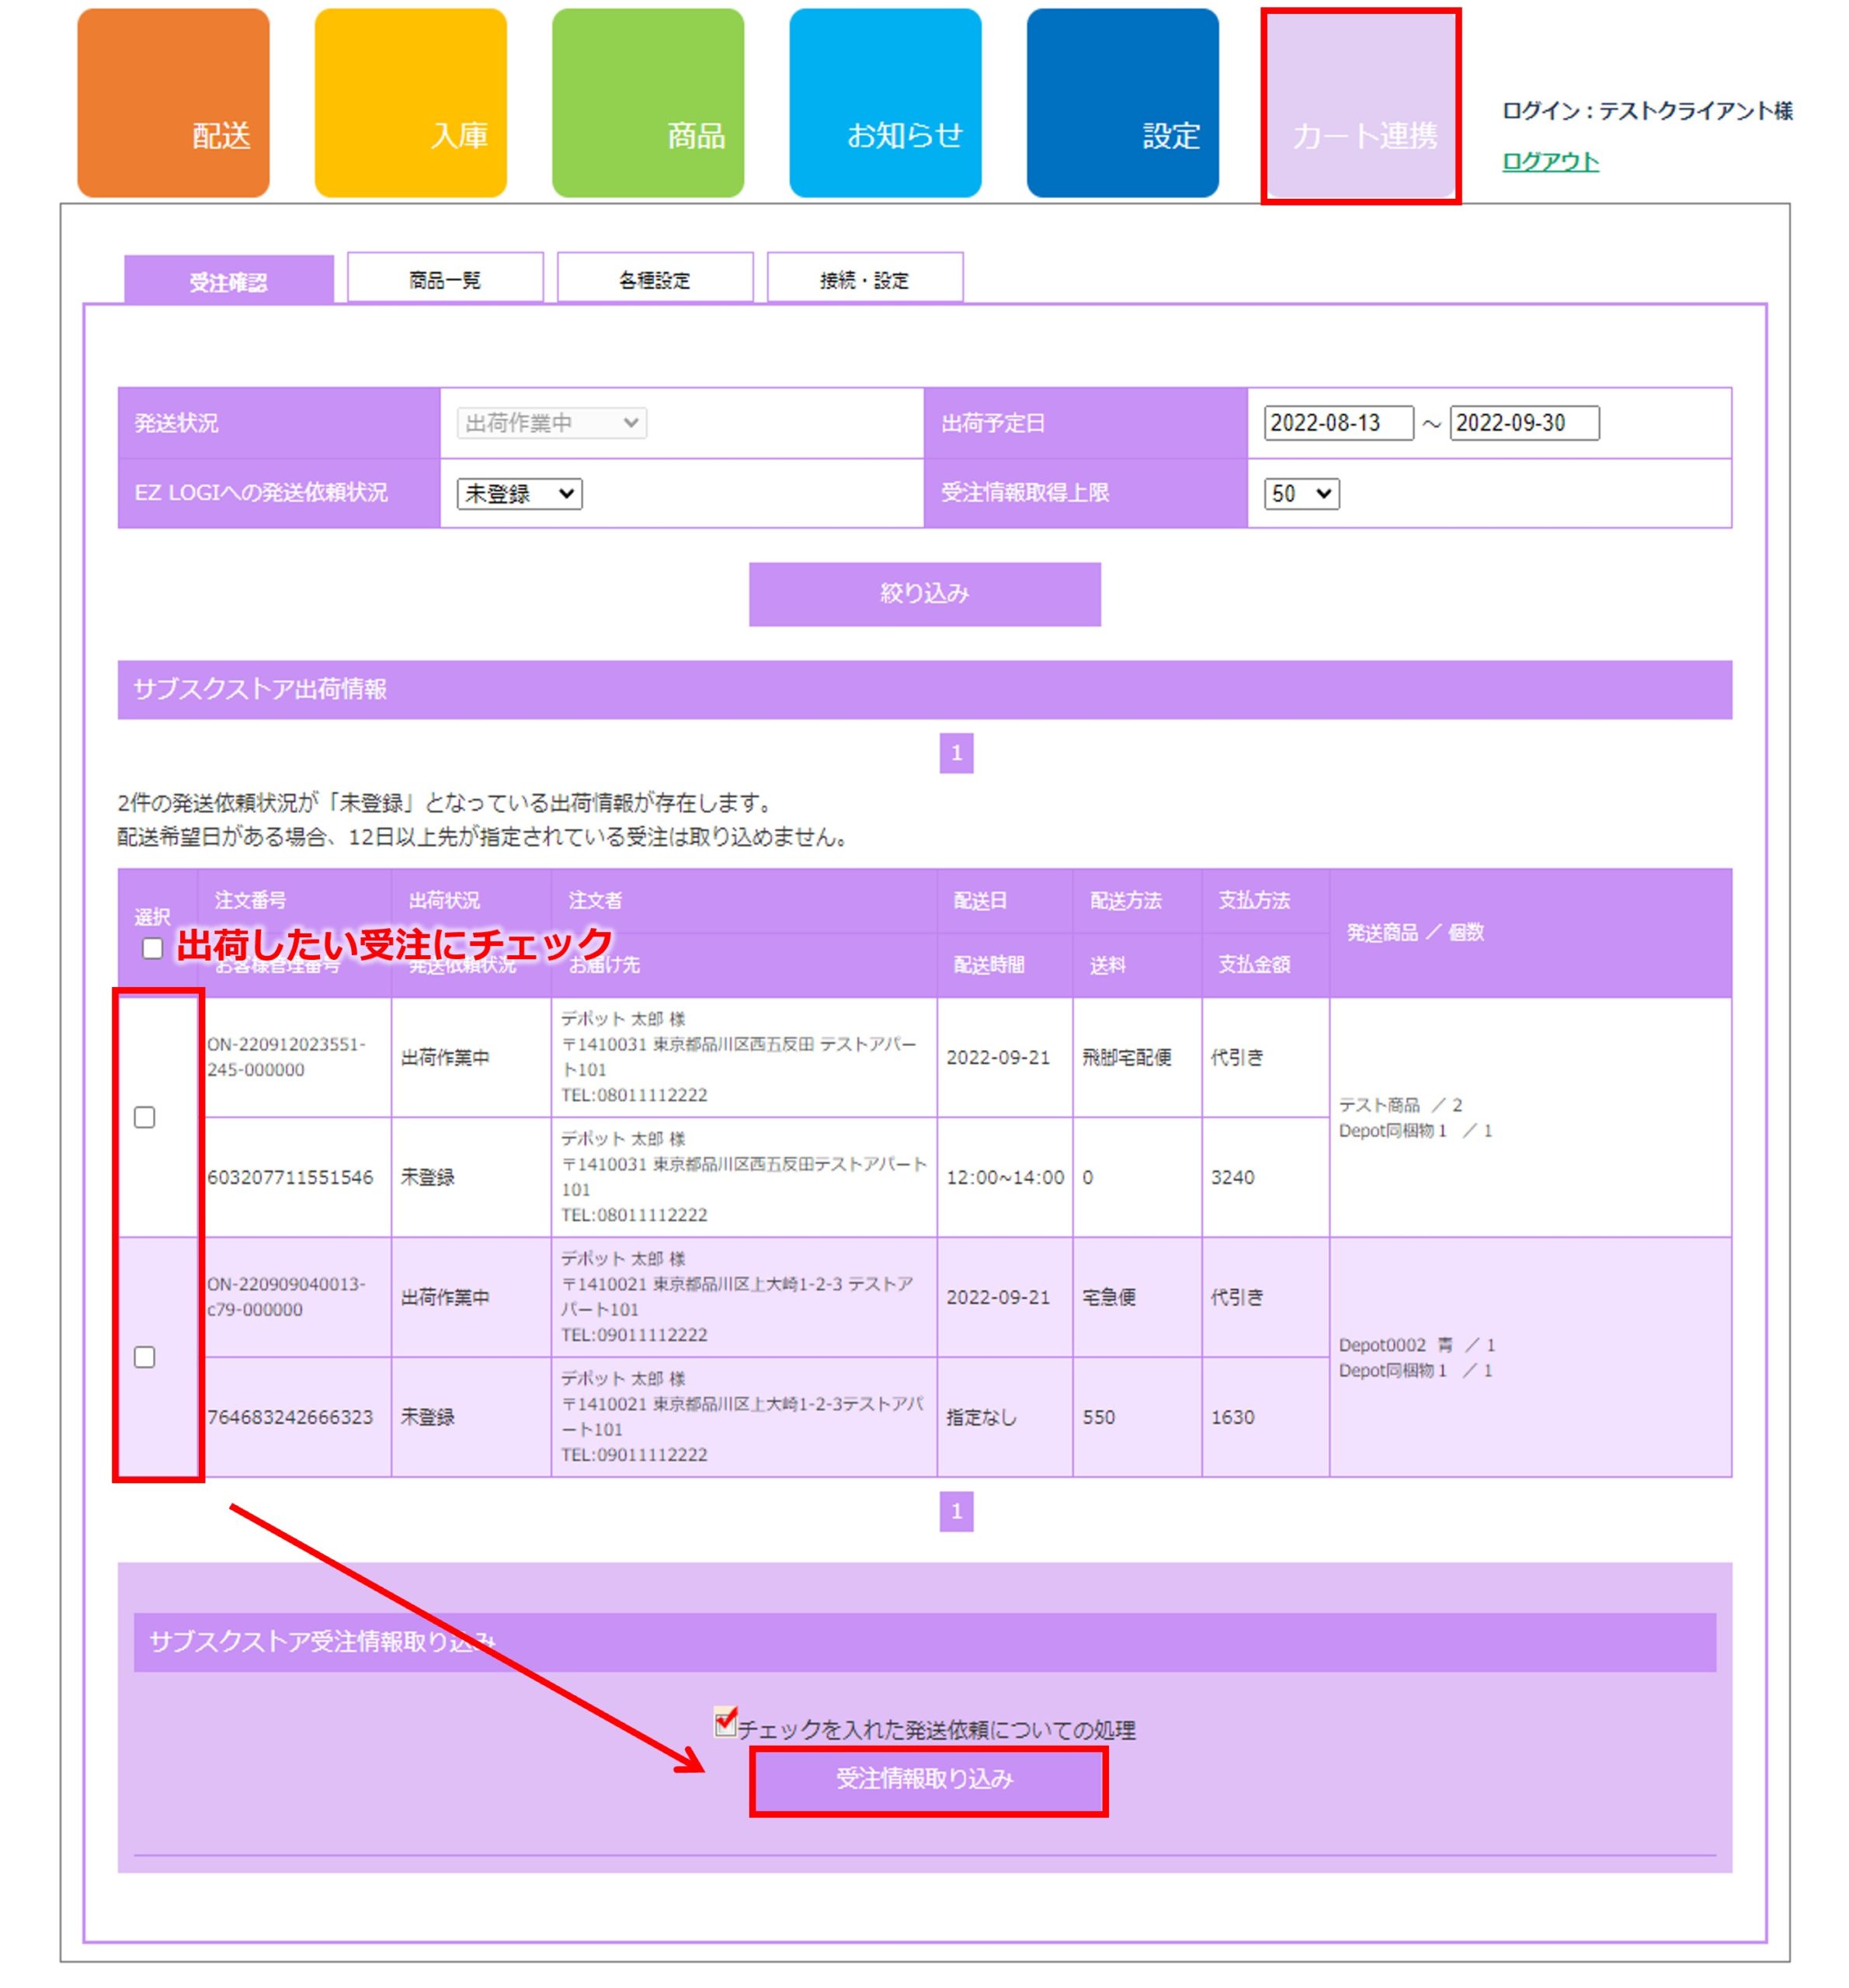Open the 商品 green navigation tile
The width and height of the screenshot is (1849, 1988).
[647, 103]
